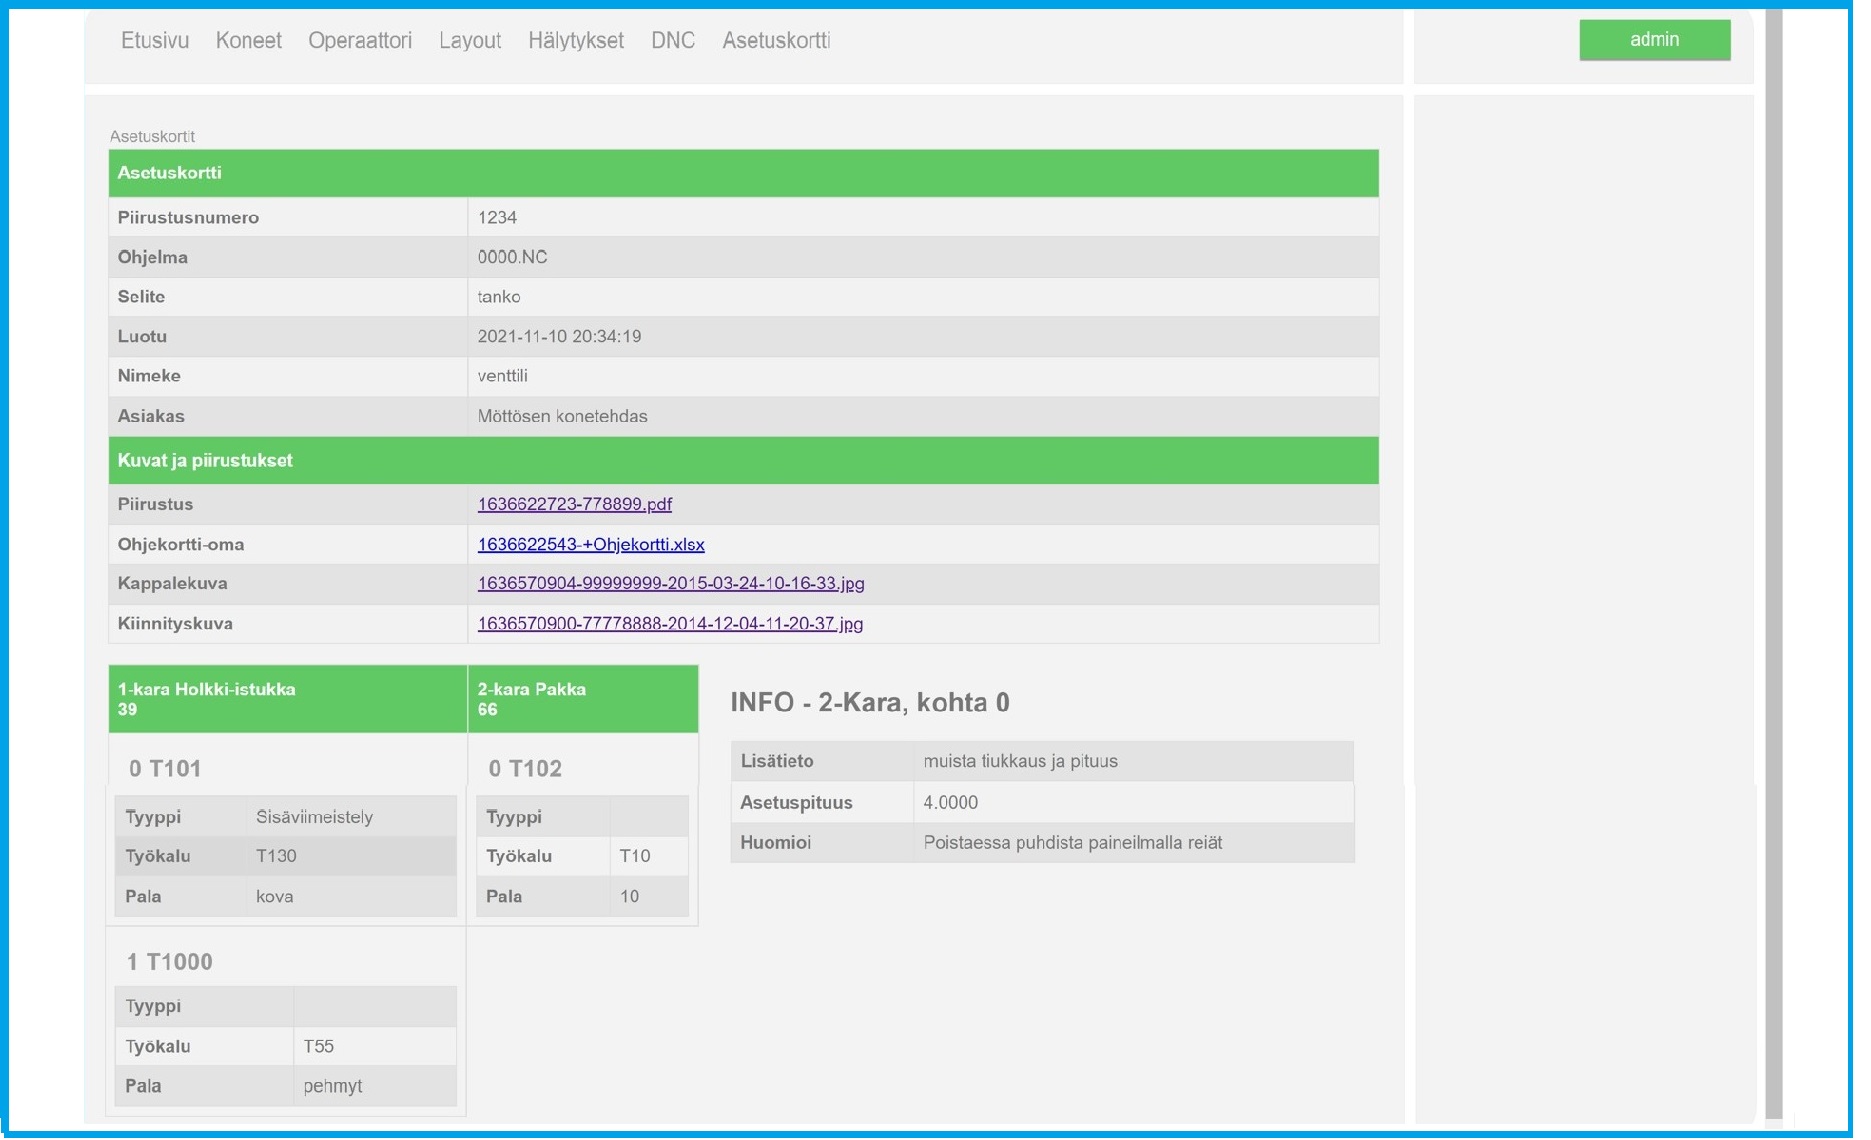This screenshot has width=1871, height=1140.
Task: Click the 0 T101 tool heading
Action: [x=165, y=769]
